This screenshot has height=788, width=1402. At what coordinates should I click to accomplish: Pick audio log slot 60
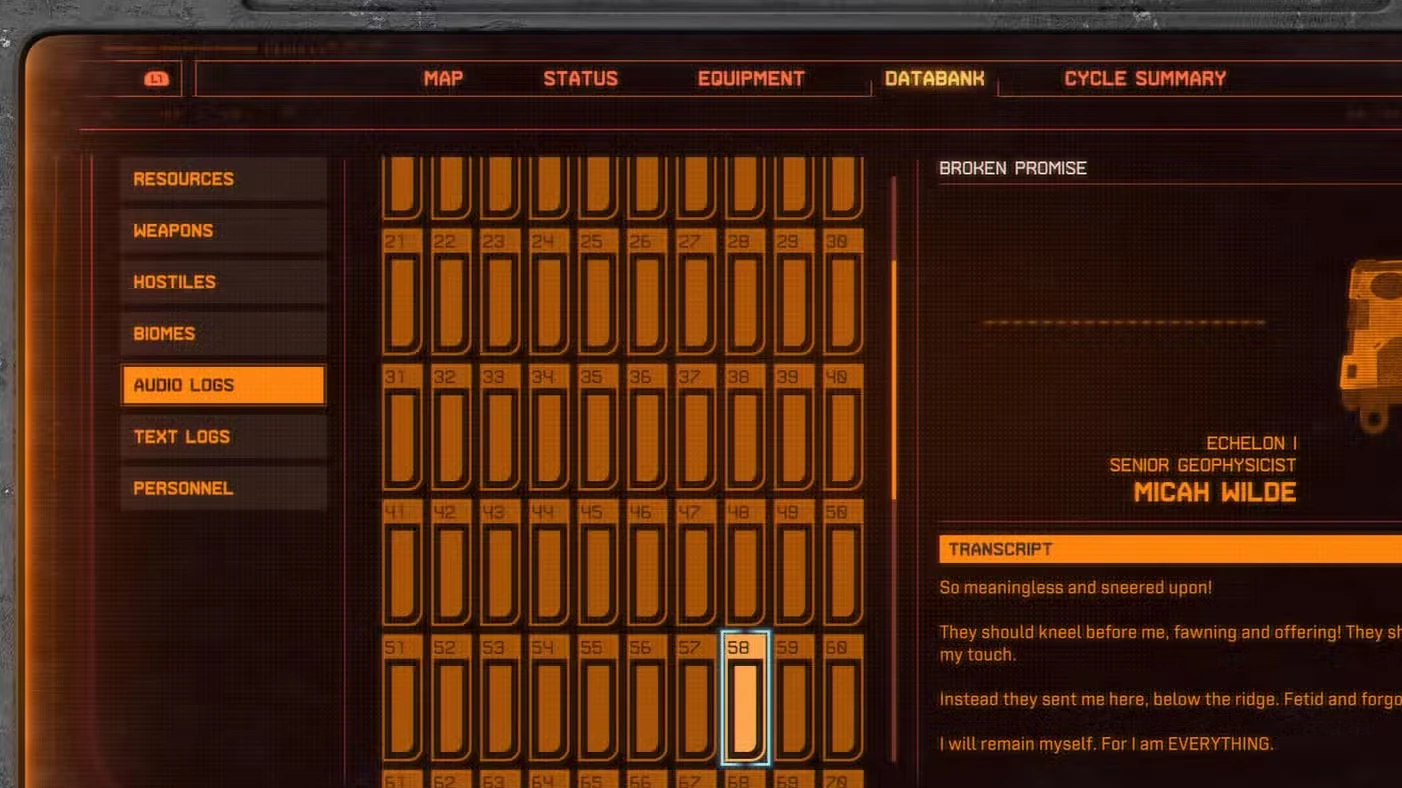(843, 698)
